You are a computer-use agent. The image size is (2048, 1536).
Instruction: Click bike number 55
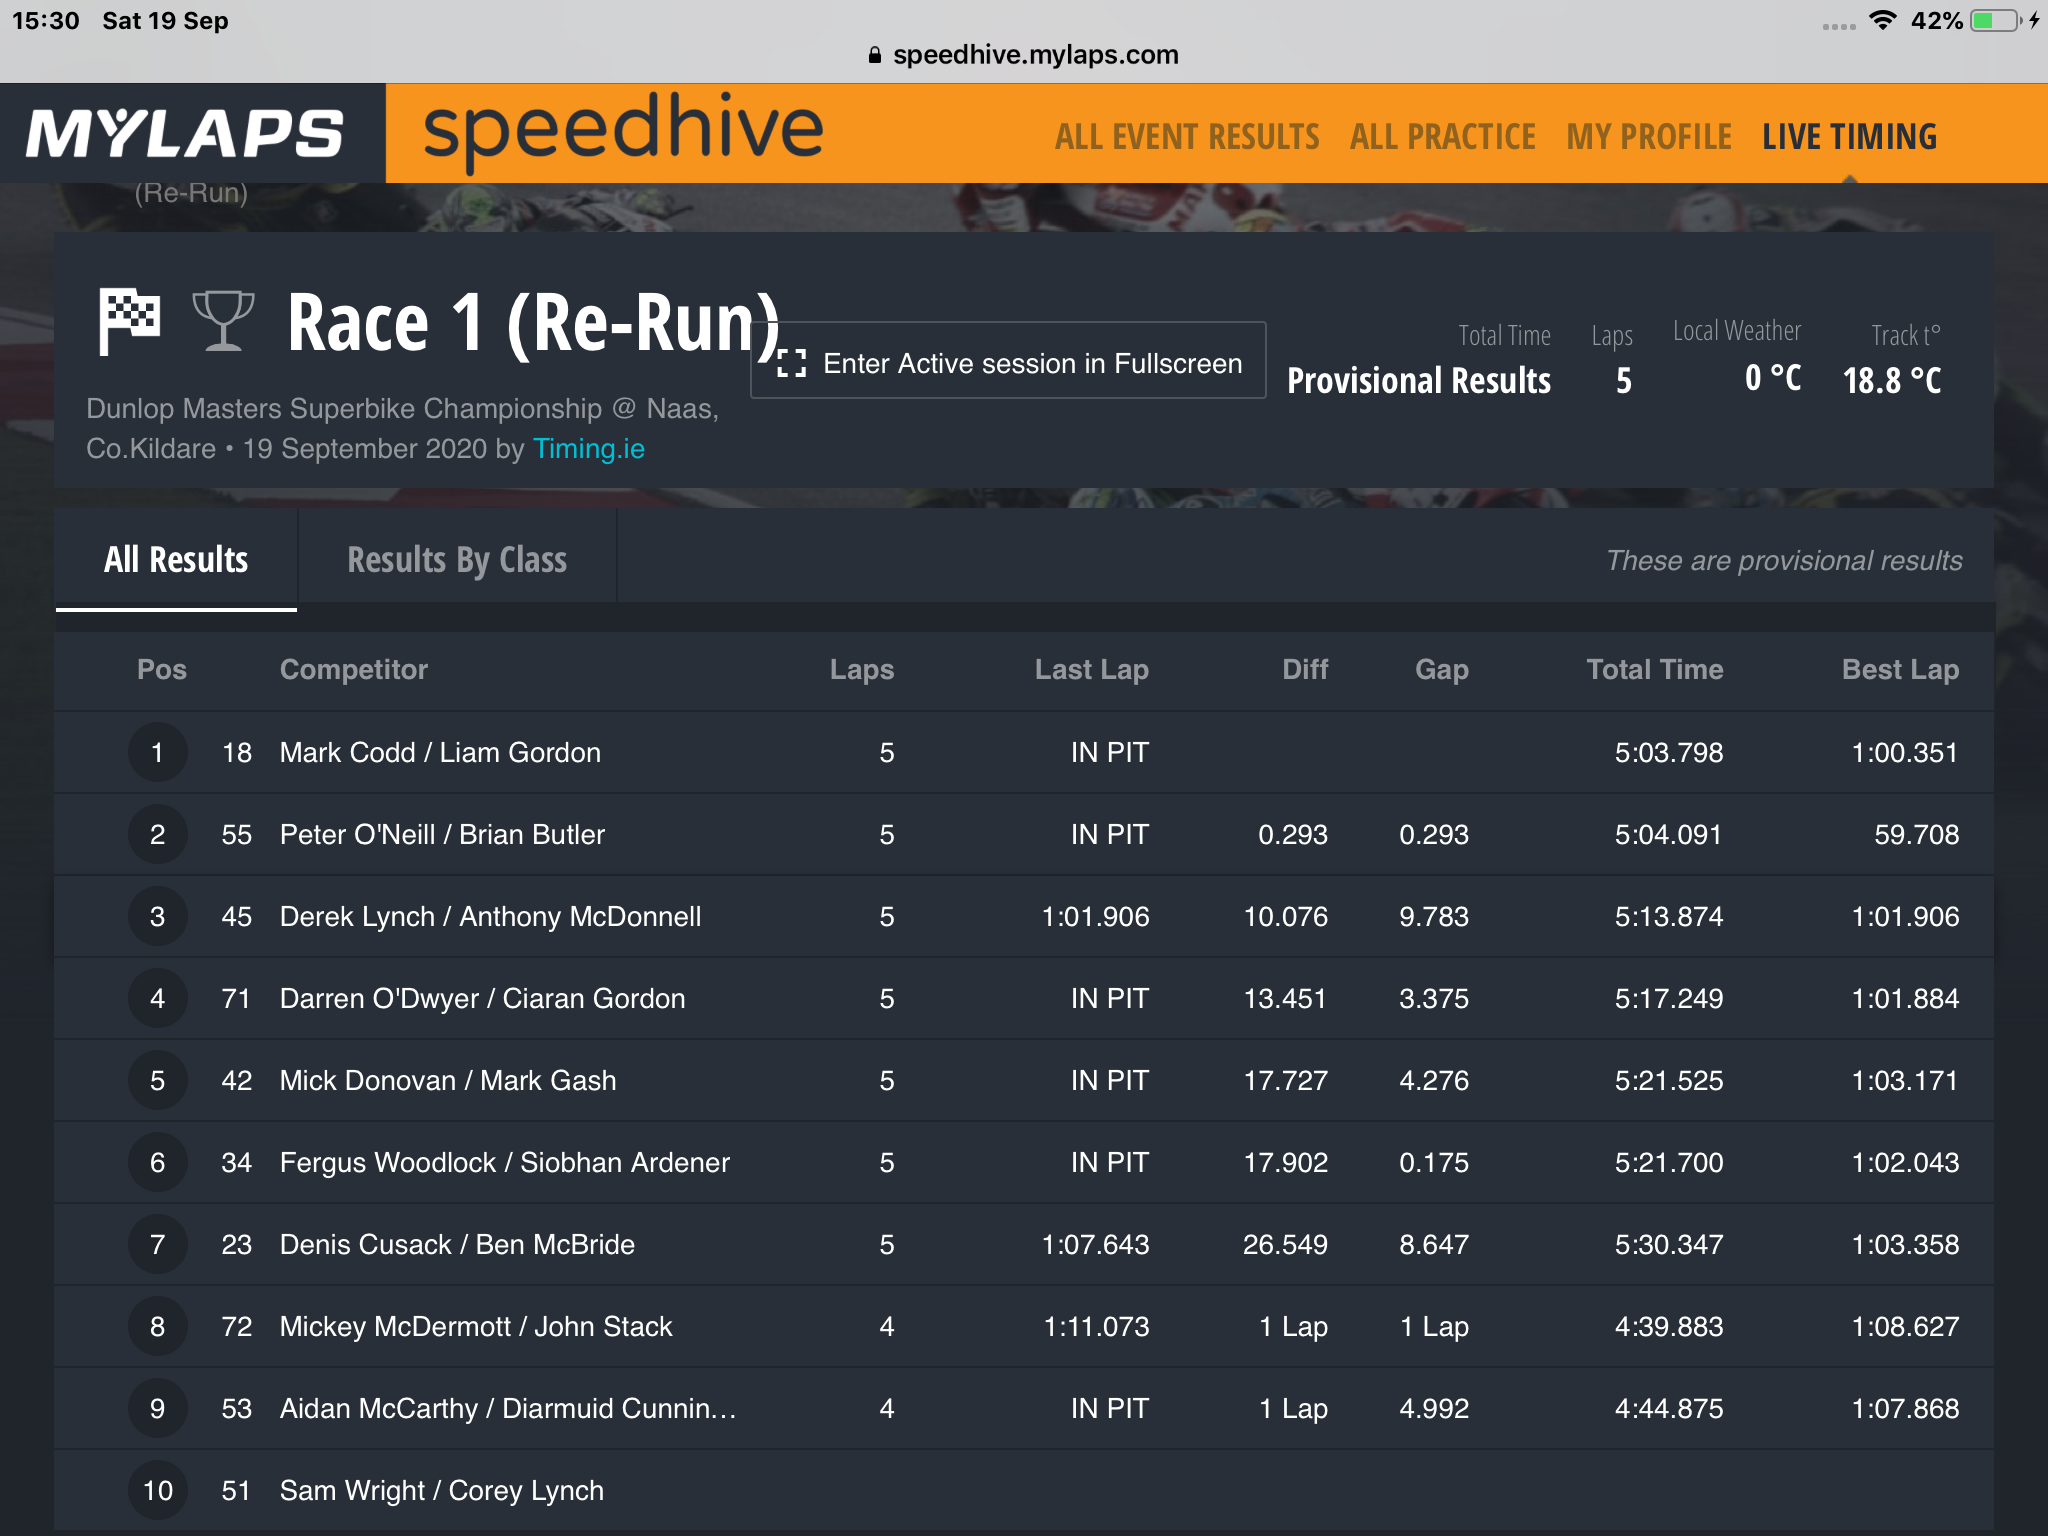coord(236,834)
